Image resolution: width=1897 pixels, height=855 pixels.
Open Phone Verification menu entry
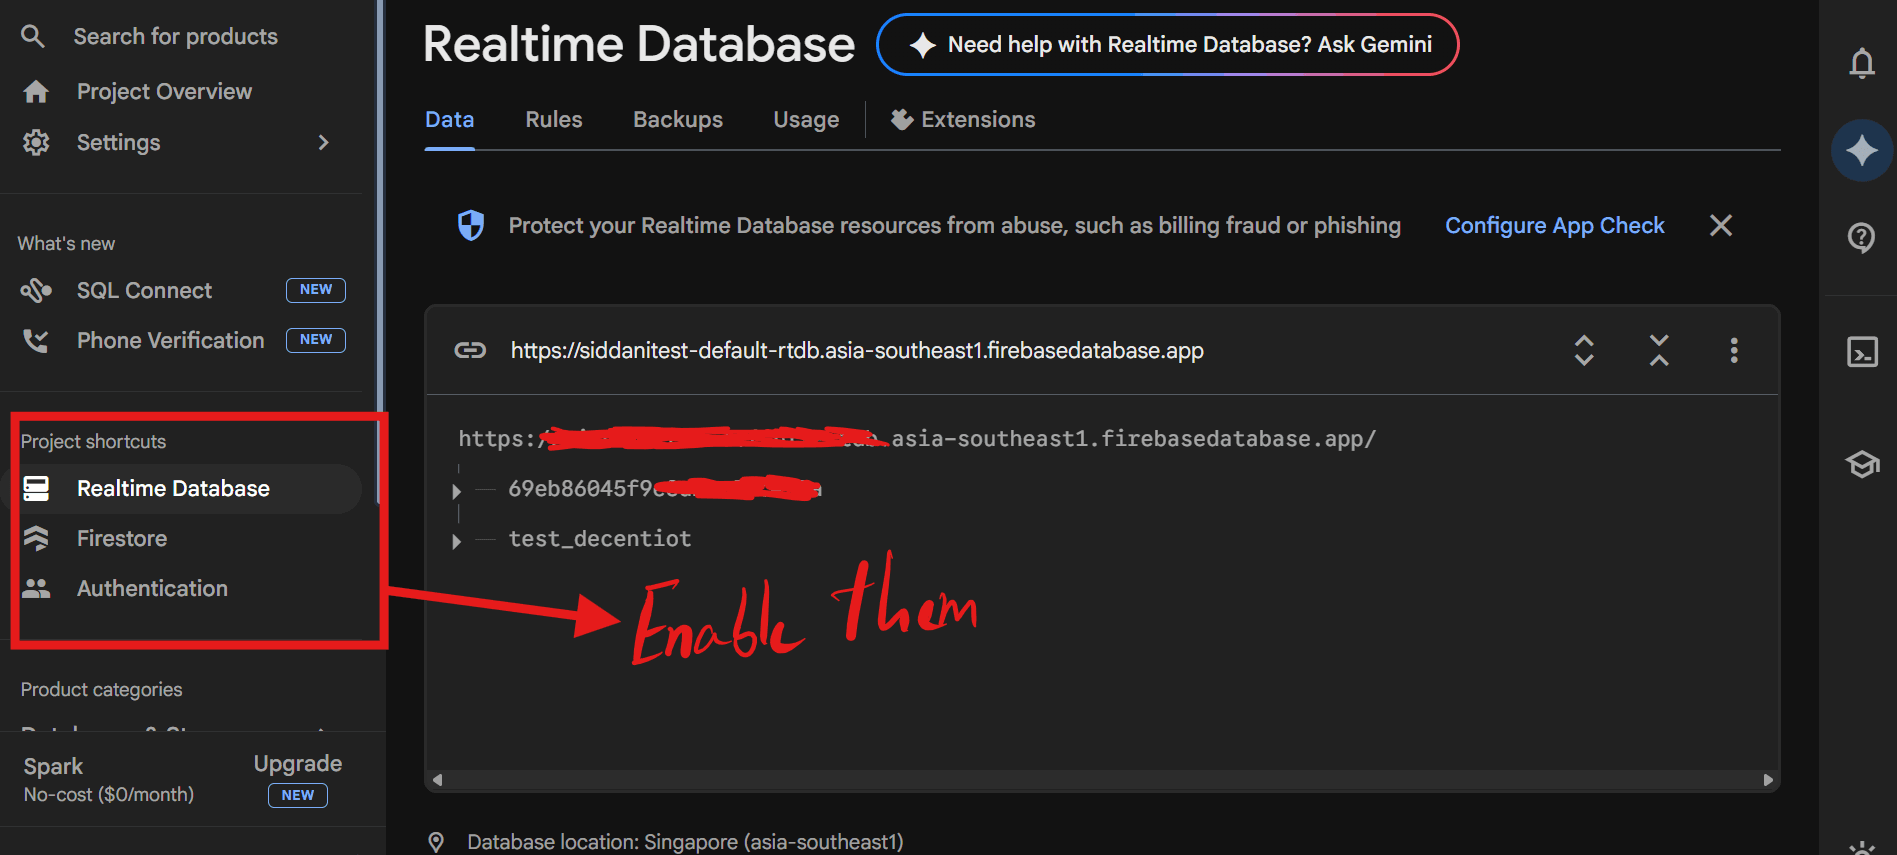click(x=171, y=341)
